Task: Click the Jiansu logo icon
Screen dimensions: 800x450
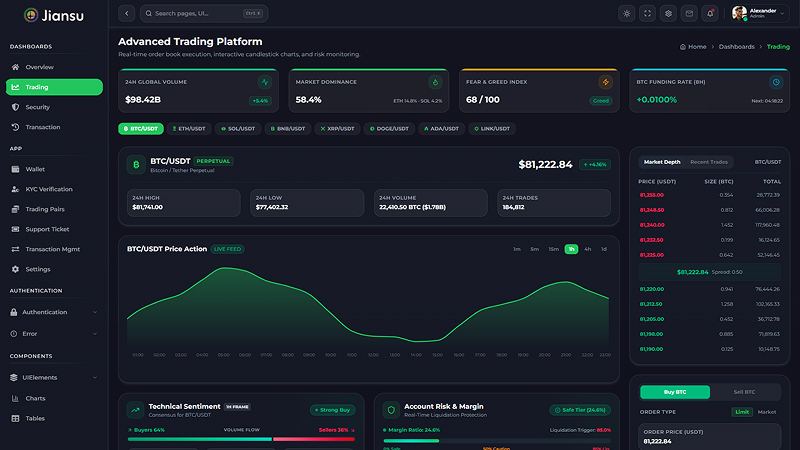Action: (x=31, y=15)
